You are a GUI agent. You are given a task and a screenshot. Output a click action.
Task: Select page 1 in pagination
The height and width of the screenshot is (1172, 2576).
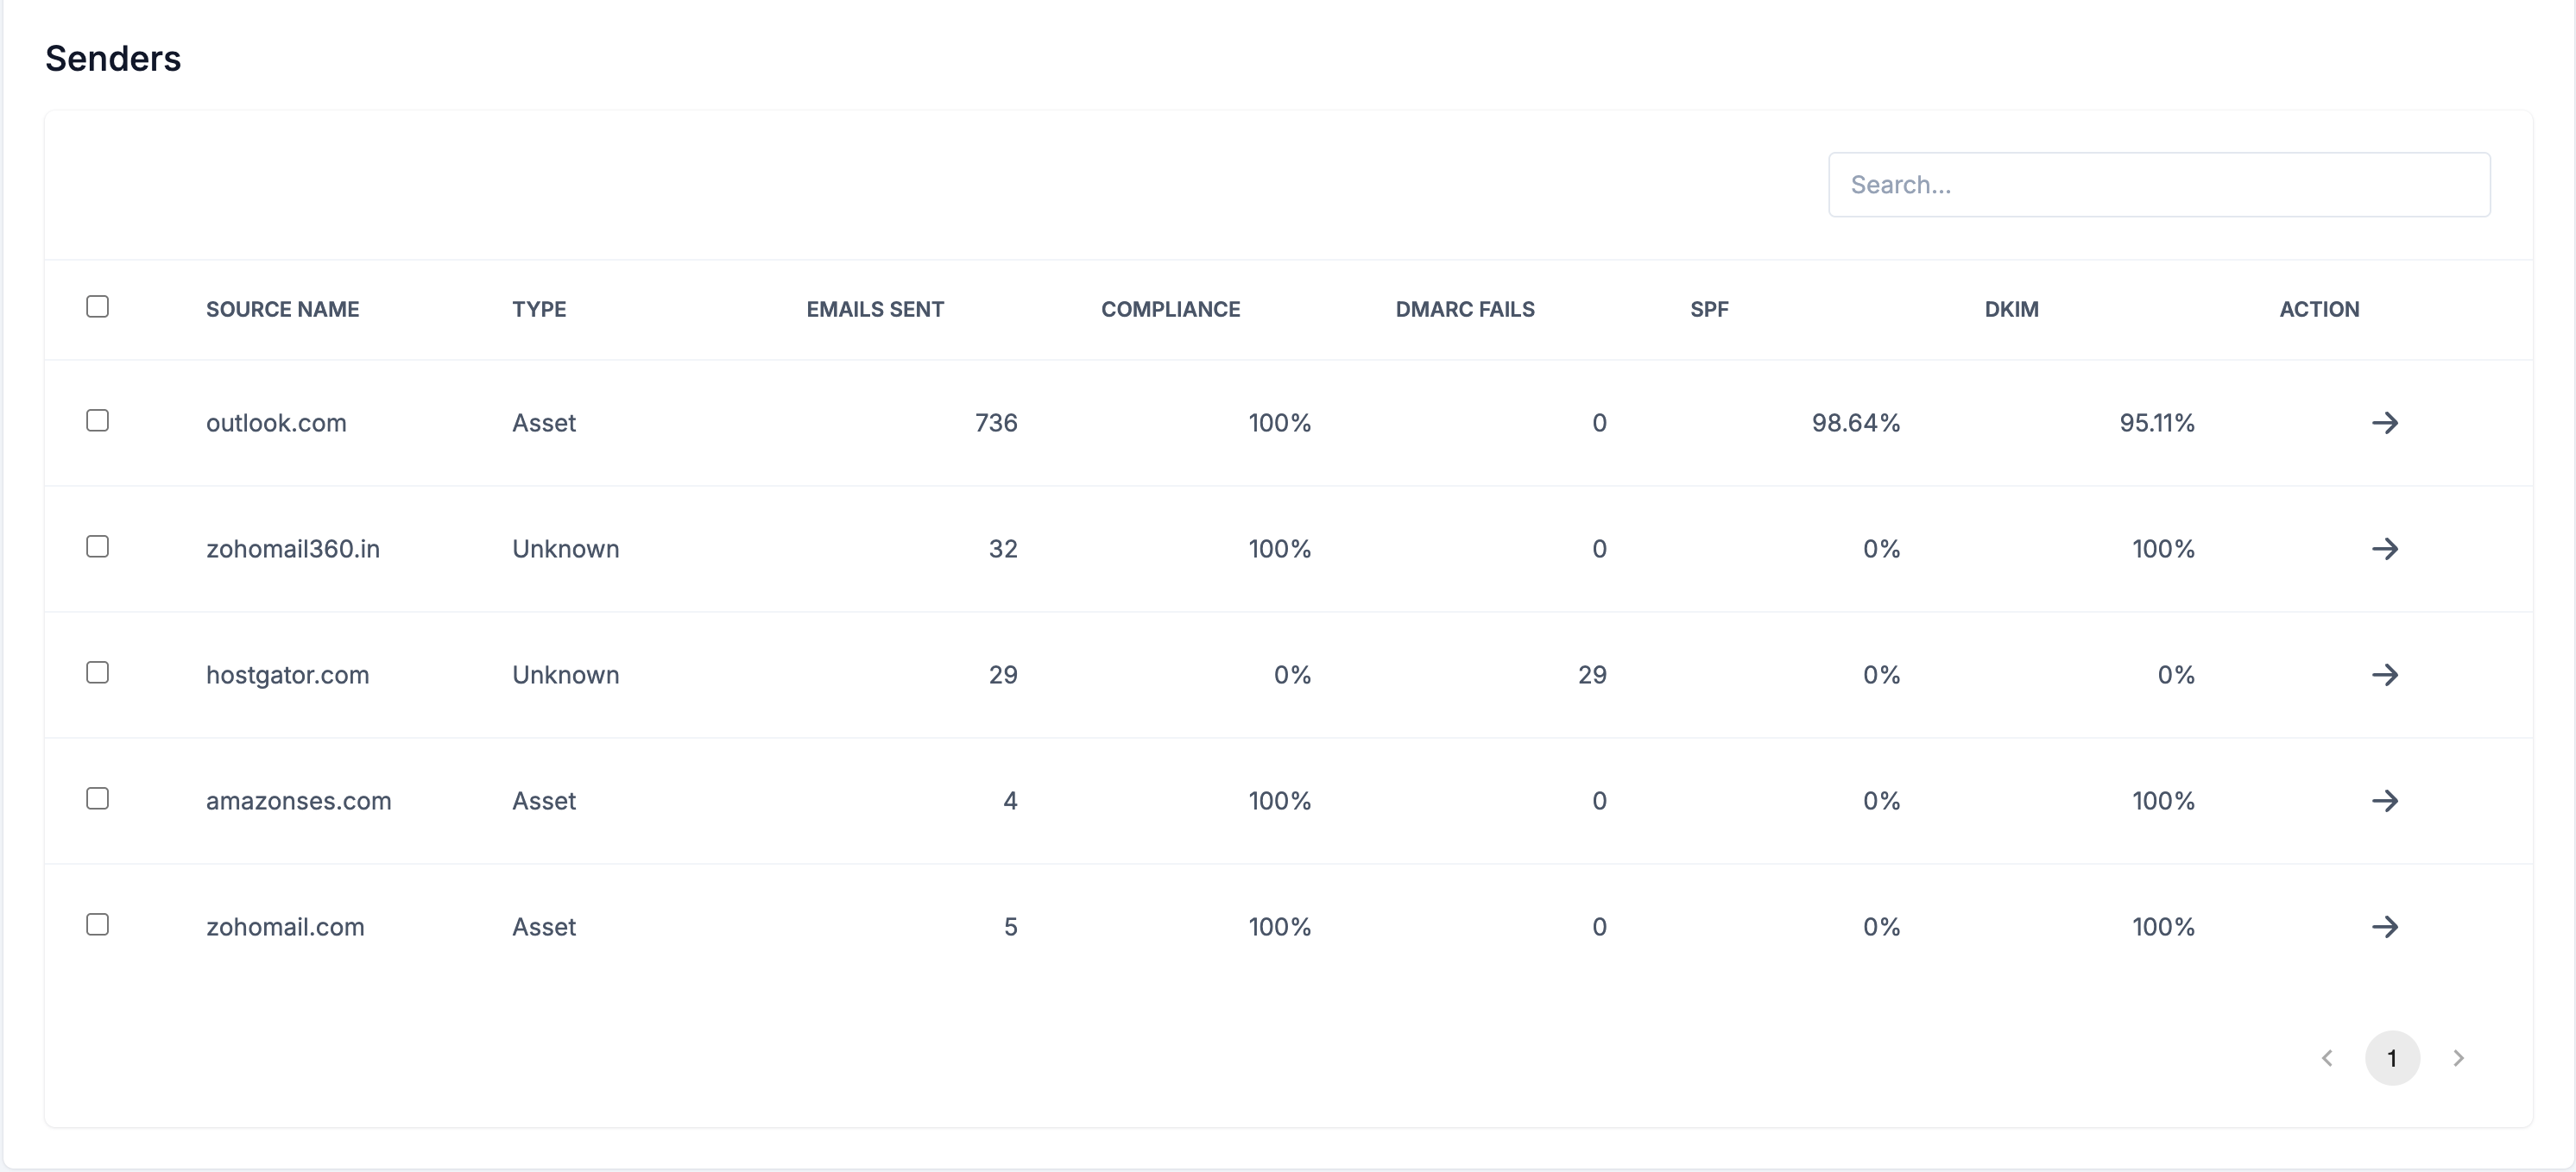(x=2391, y=1058)
